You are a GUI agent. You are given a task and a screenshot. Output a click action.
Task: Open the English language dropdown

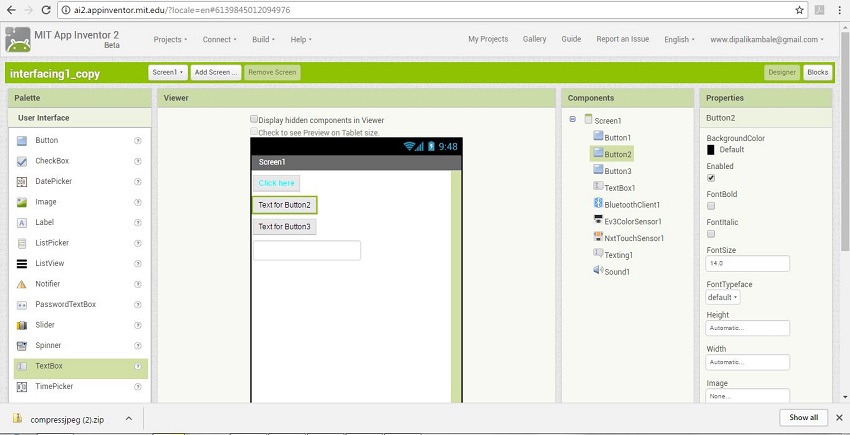click(679, 40)
